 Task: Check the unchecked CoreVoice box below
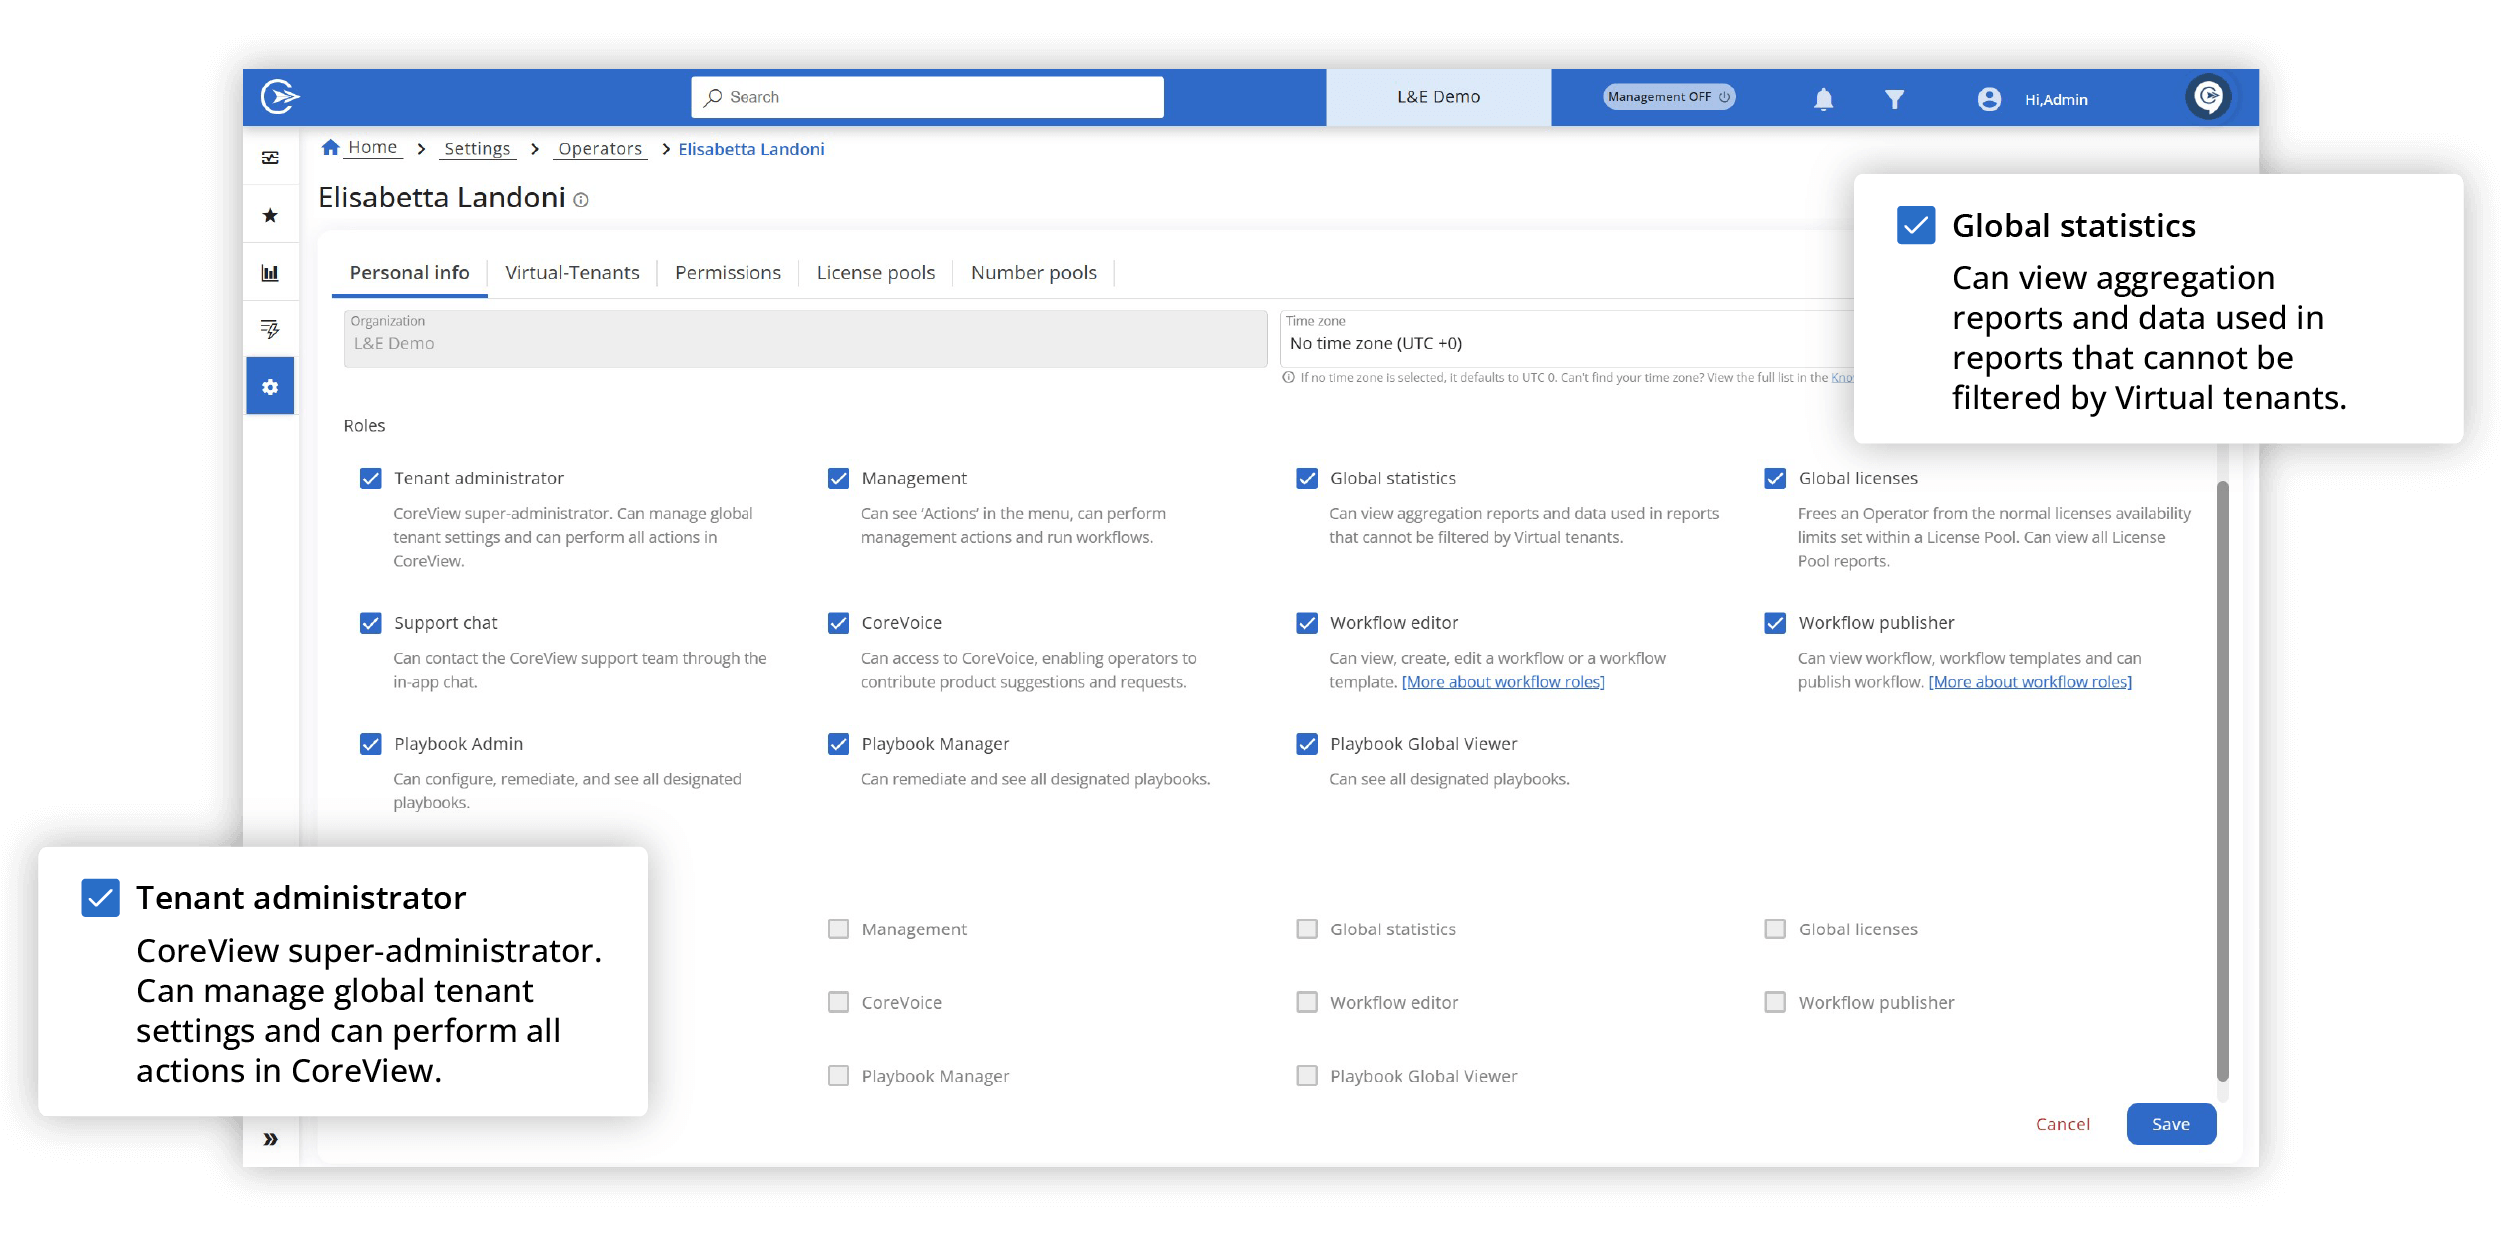click(x=839, y=1002)
